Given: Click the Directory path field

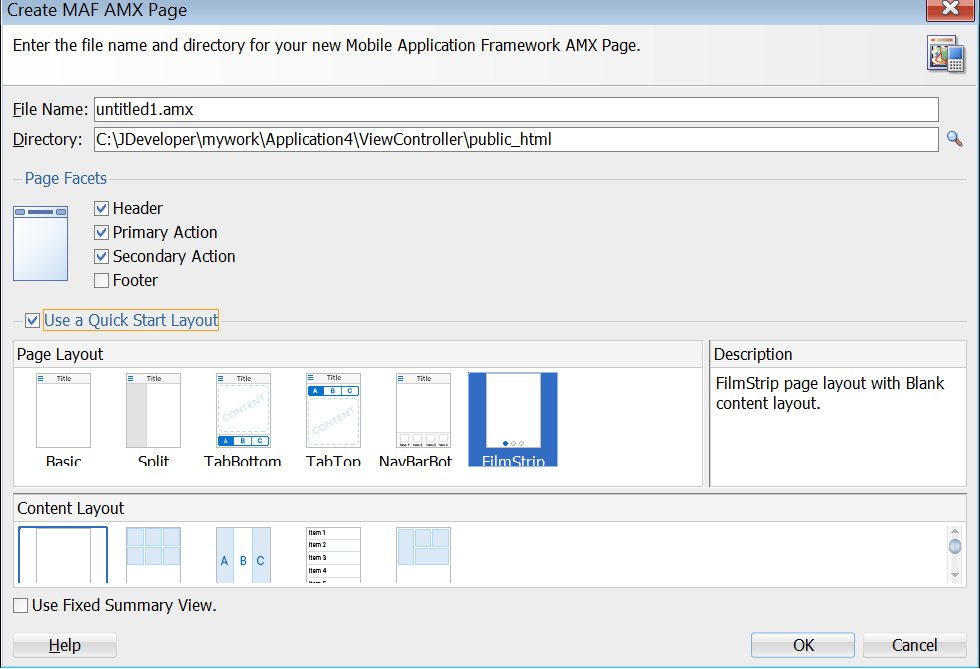Looking at the screenshot, I should coord(516,139).
